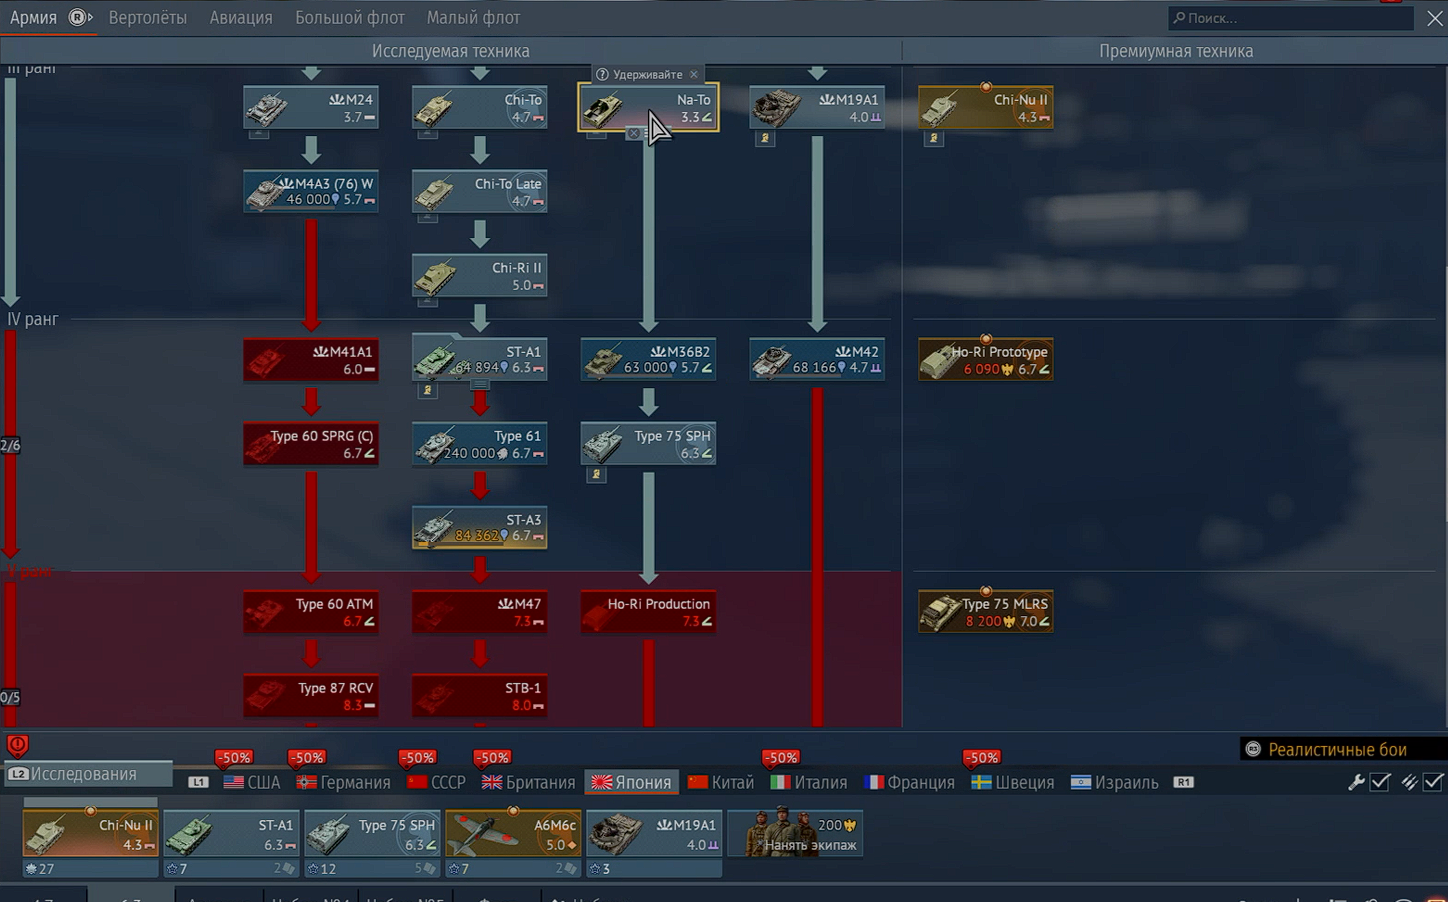Toggle the checkbox at the far right of nations bar

(x=1433, y=782)
